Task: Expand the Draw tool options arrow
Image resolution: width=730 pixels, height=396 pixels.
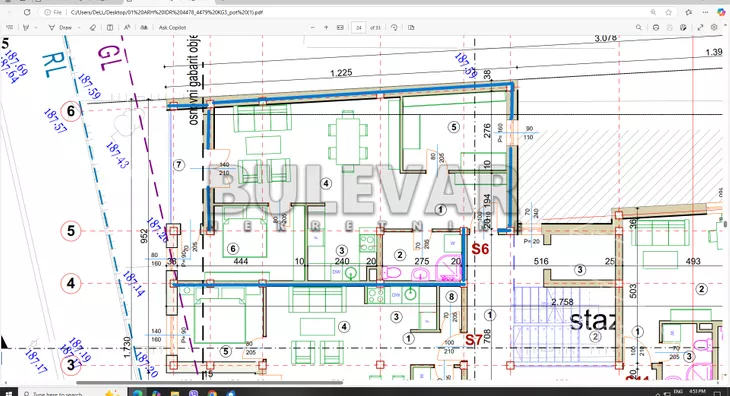Action: pyautogui.click(x=79, y=28)
